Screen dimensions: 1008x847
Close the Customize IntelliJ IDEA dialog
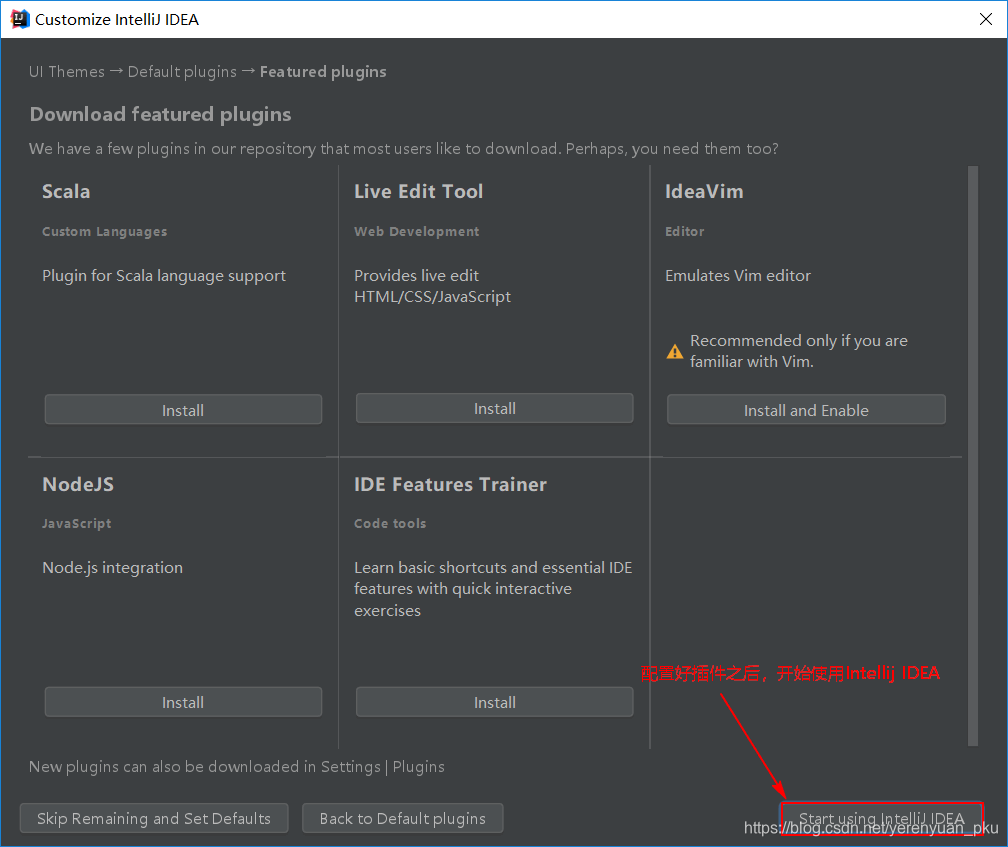(x=986, y=19)
